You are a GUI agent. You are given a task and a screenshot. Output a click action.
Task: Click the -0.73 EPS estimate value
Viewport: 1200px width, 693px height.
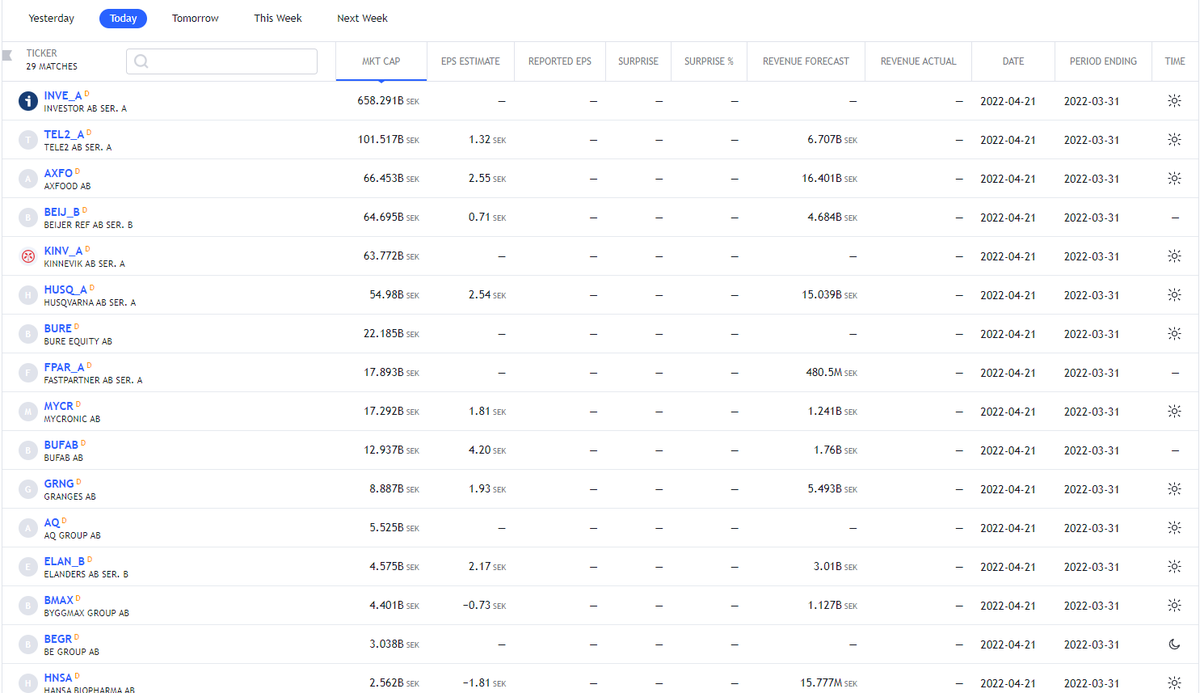click(x=484, y=605)
